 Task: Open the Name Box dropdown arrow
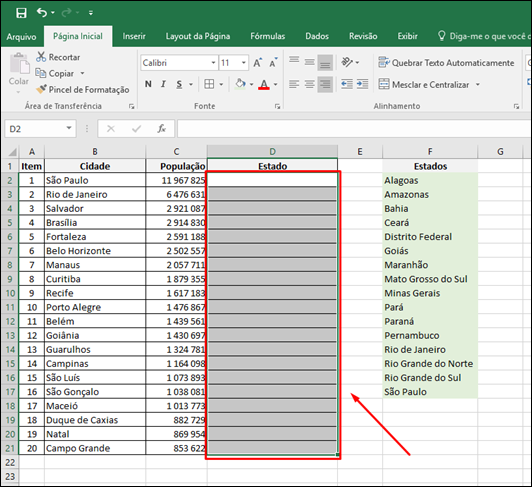(69, 129)
